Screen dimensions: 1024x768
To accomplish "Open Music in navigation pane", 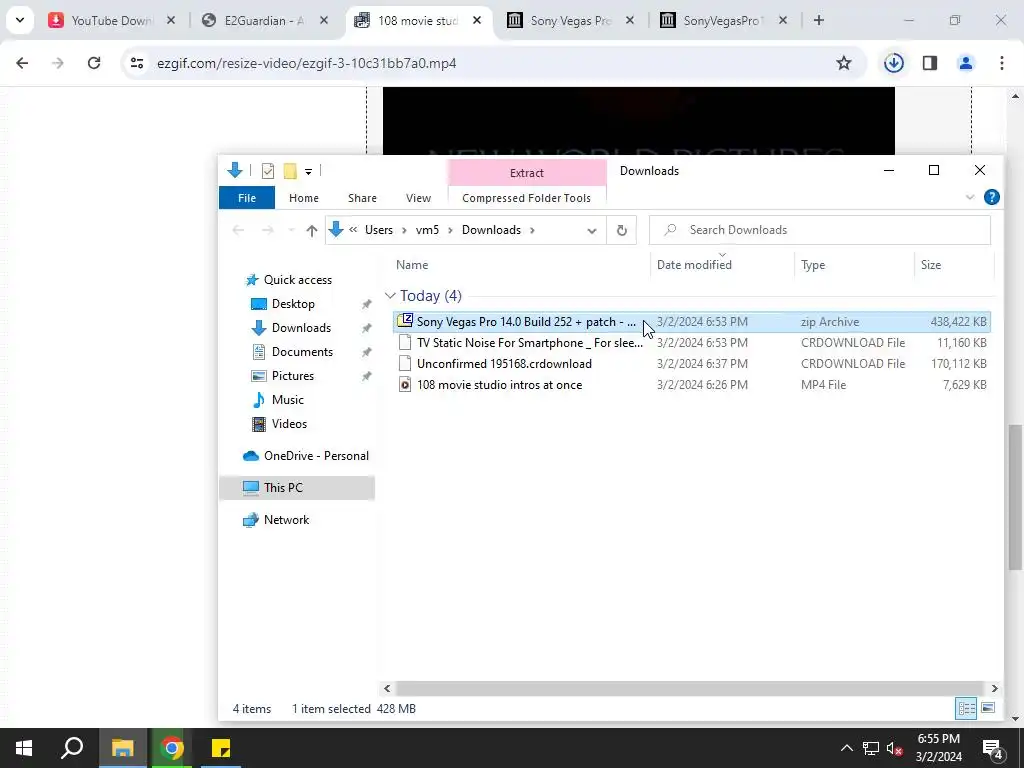I will 287,400.
